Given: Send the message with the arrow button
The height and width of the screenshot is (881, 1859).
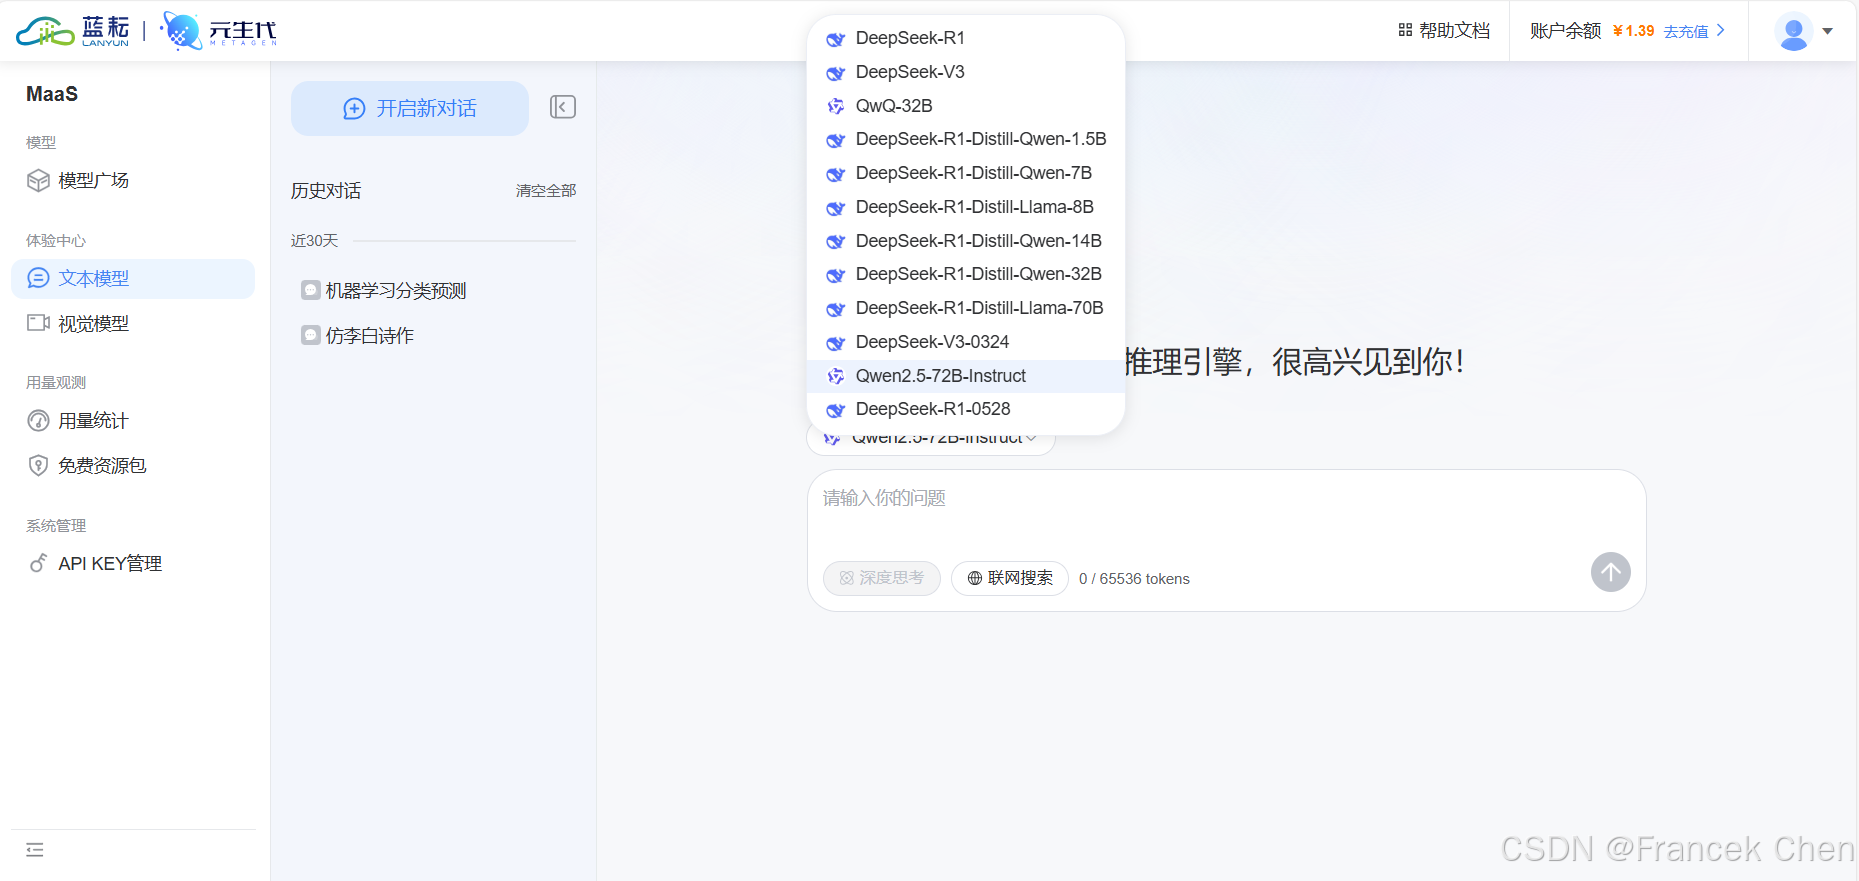Looking at the screenshot, I should tap(1611, 572).
